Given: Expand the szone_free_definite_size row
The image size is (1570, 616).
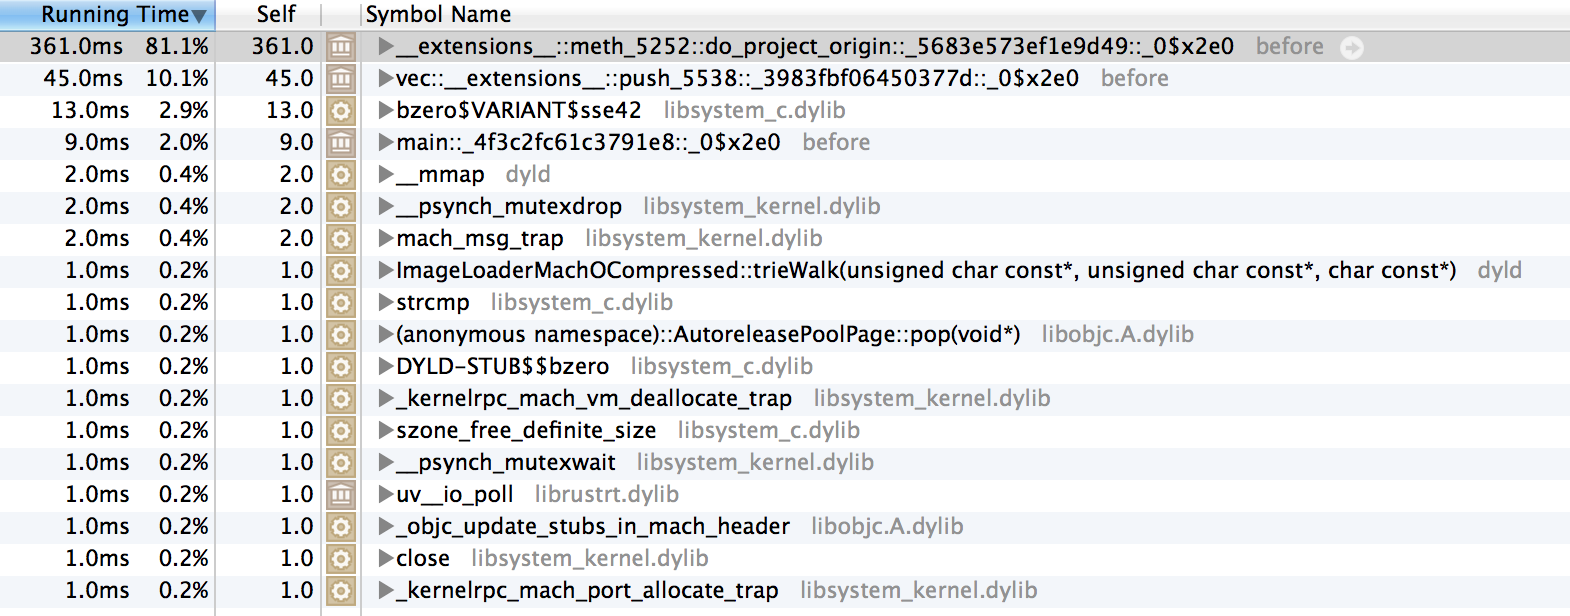Looking at the screenshot, I should pyautogui.click(x=385, y=430).
